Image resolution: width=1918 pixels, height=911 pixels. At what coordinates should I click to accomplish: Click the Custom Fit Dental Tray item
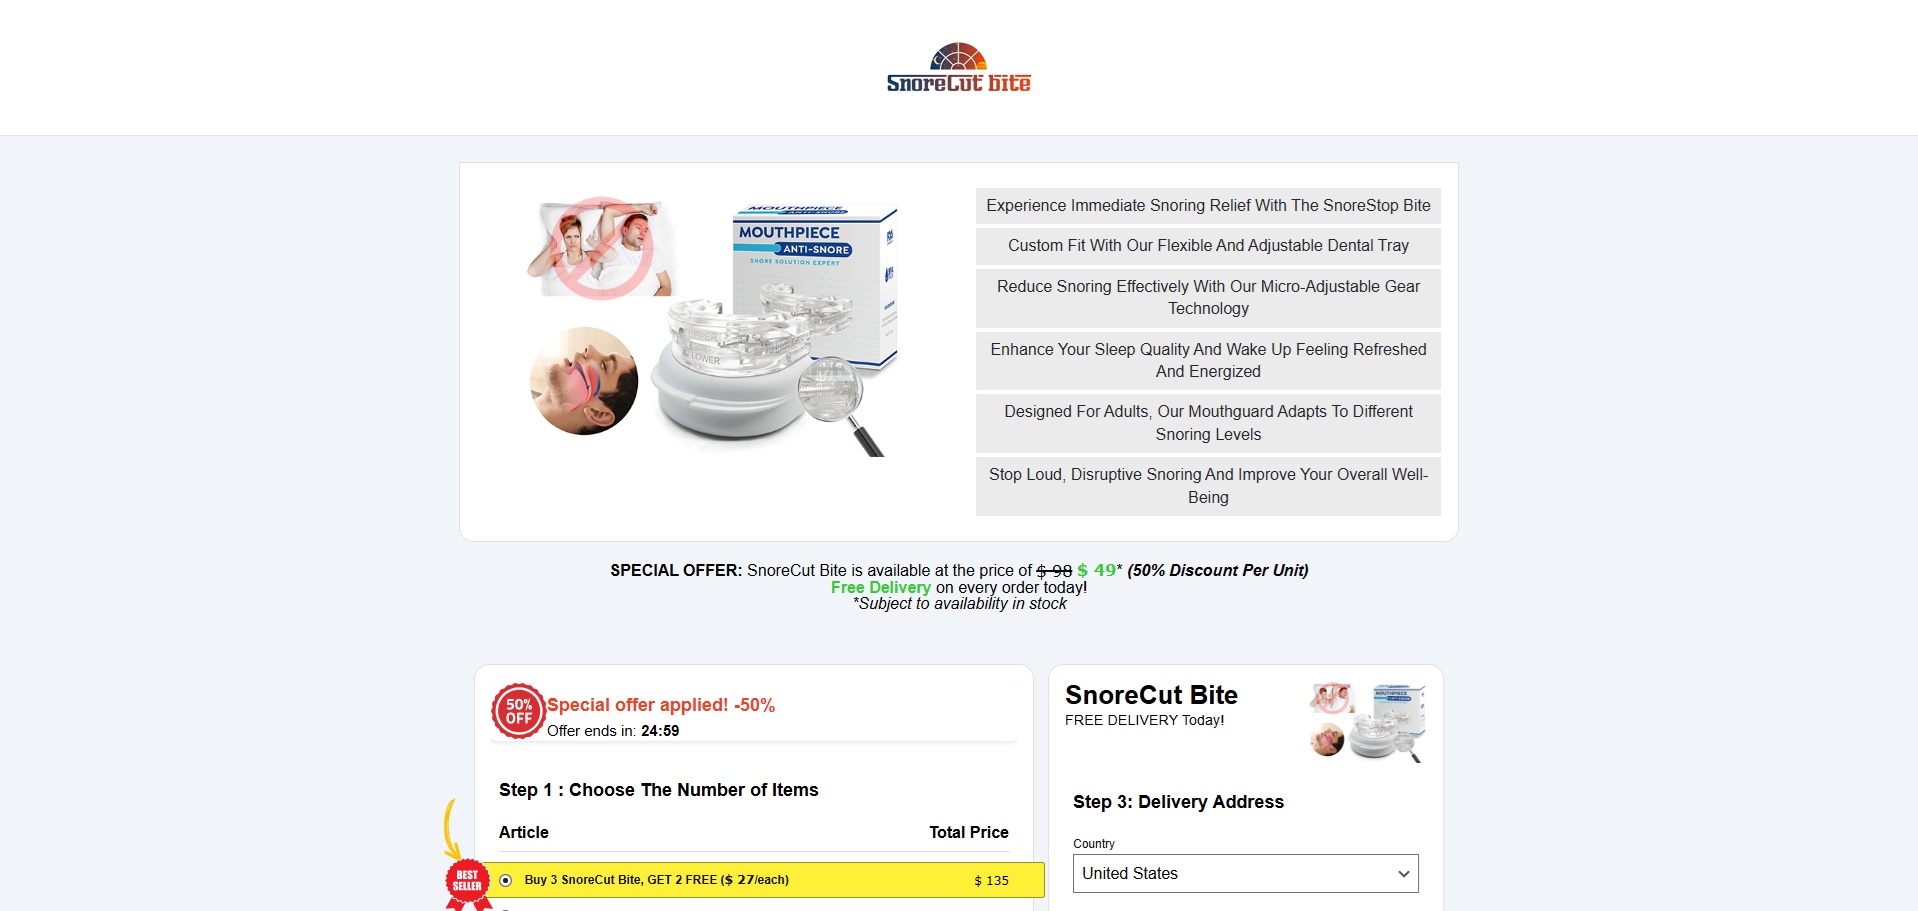[1208, 246]
